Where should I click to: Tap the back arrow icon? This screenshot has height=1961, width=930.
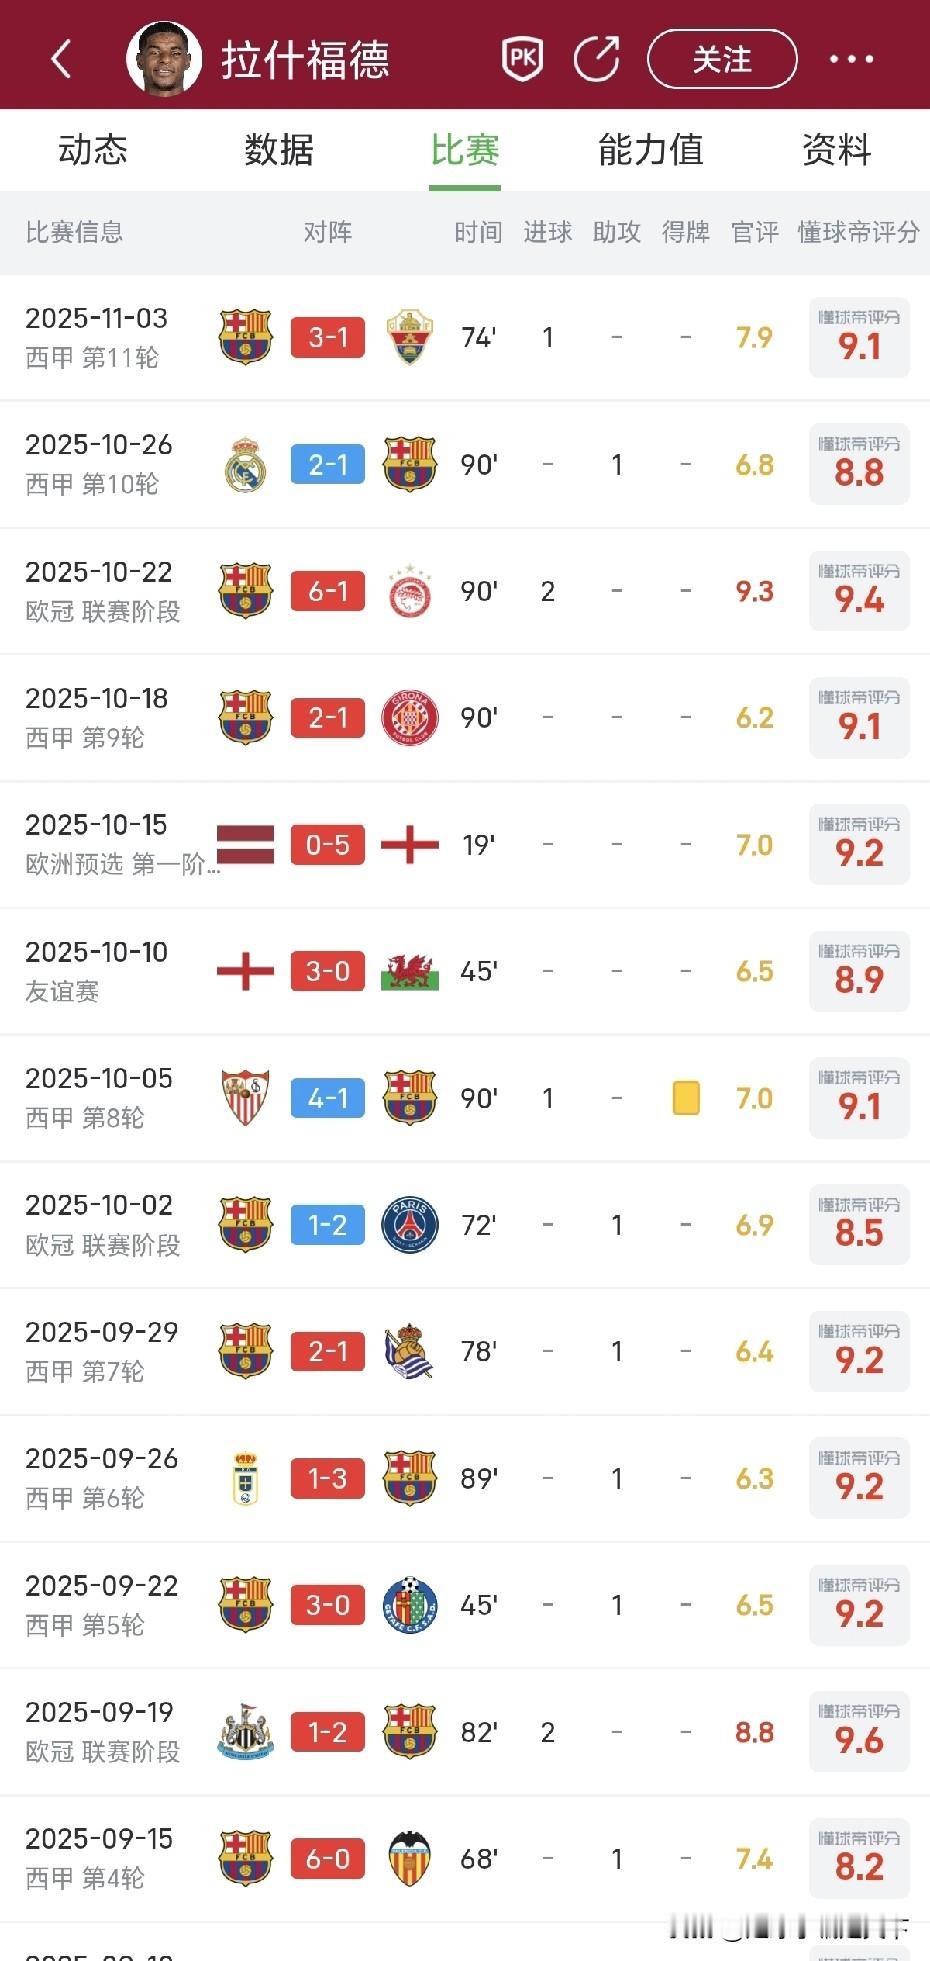click(62, 59)
